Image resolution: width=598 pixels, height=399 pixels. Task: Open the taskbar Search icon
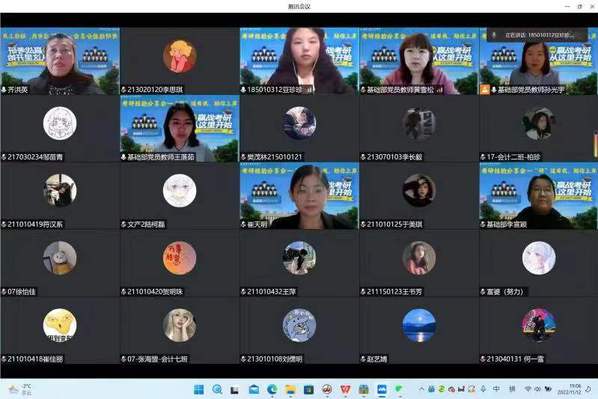tap(217, 389)
